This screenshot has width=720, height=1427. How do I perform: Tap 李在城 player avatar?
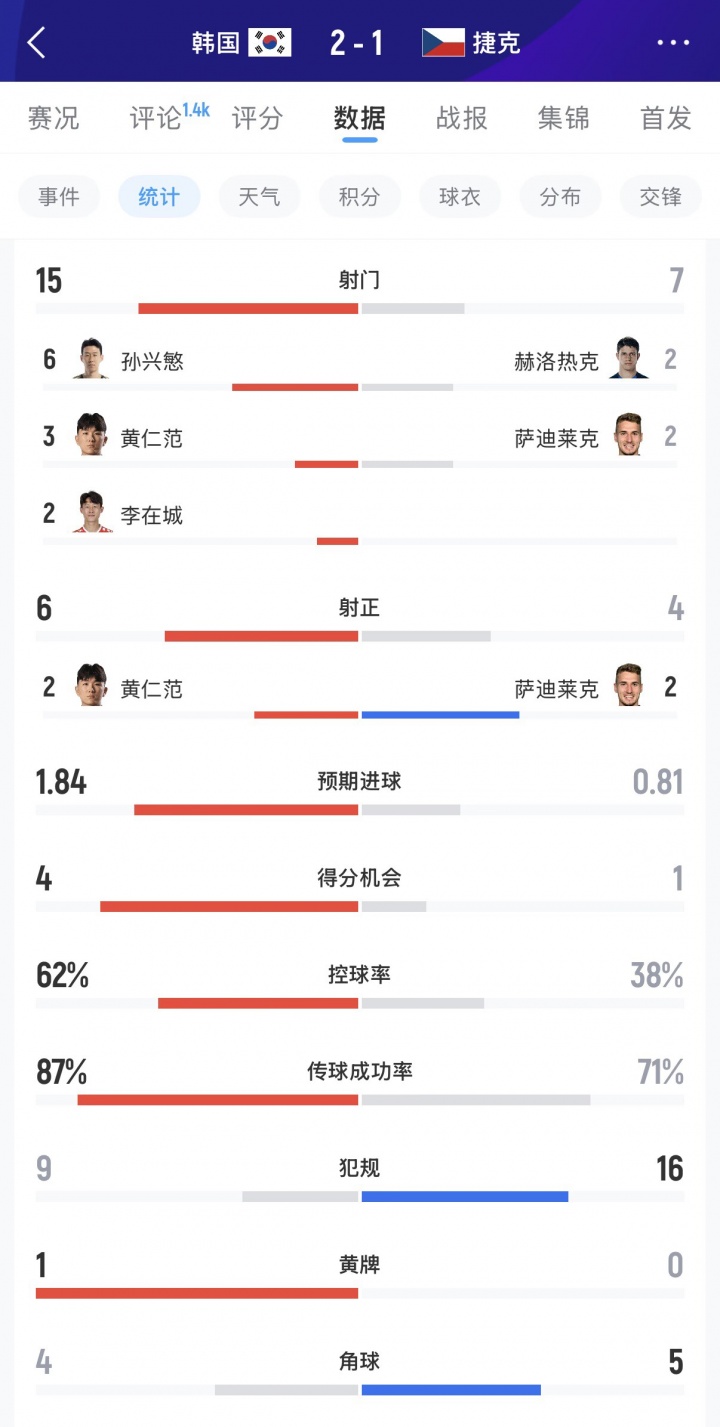91,512
